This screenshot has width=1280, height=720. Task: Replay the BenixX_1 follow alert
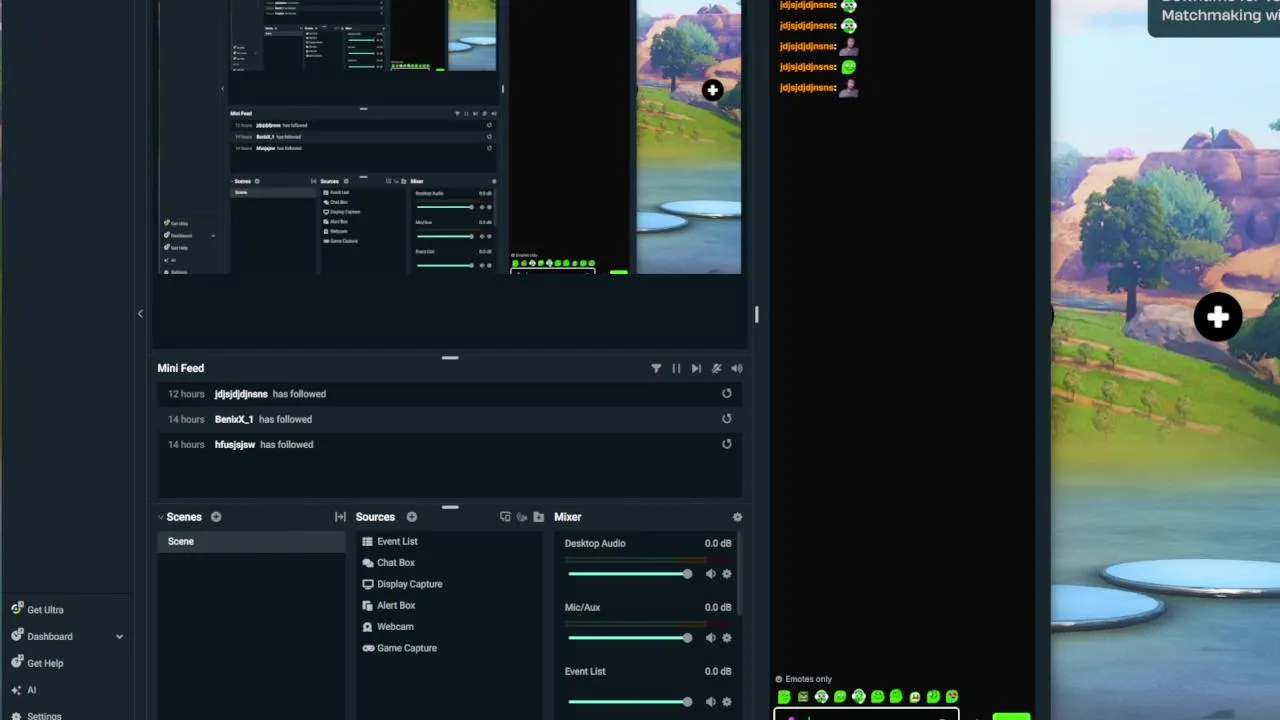pos(727,419)
